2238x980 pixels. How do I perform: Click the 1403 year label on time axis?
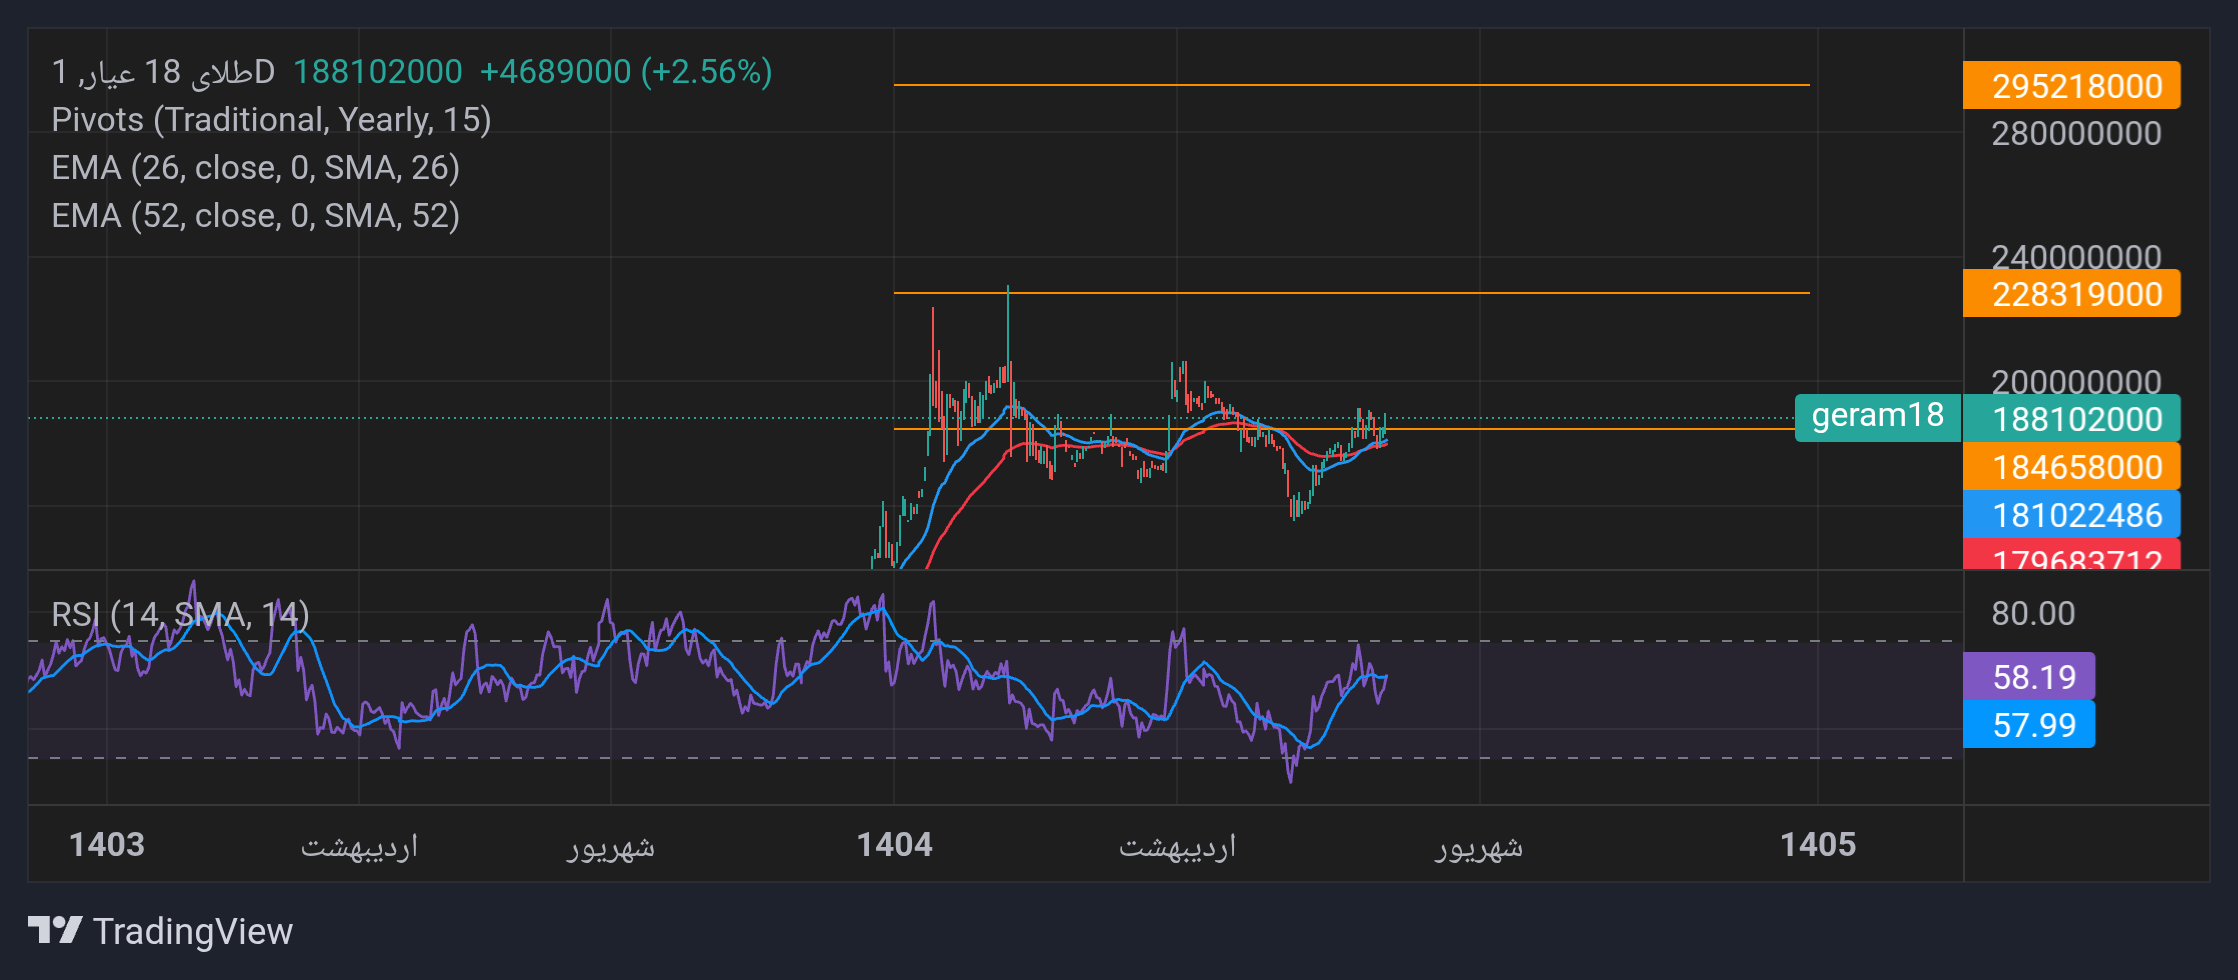107,845
